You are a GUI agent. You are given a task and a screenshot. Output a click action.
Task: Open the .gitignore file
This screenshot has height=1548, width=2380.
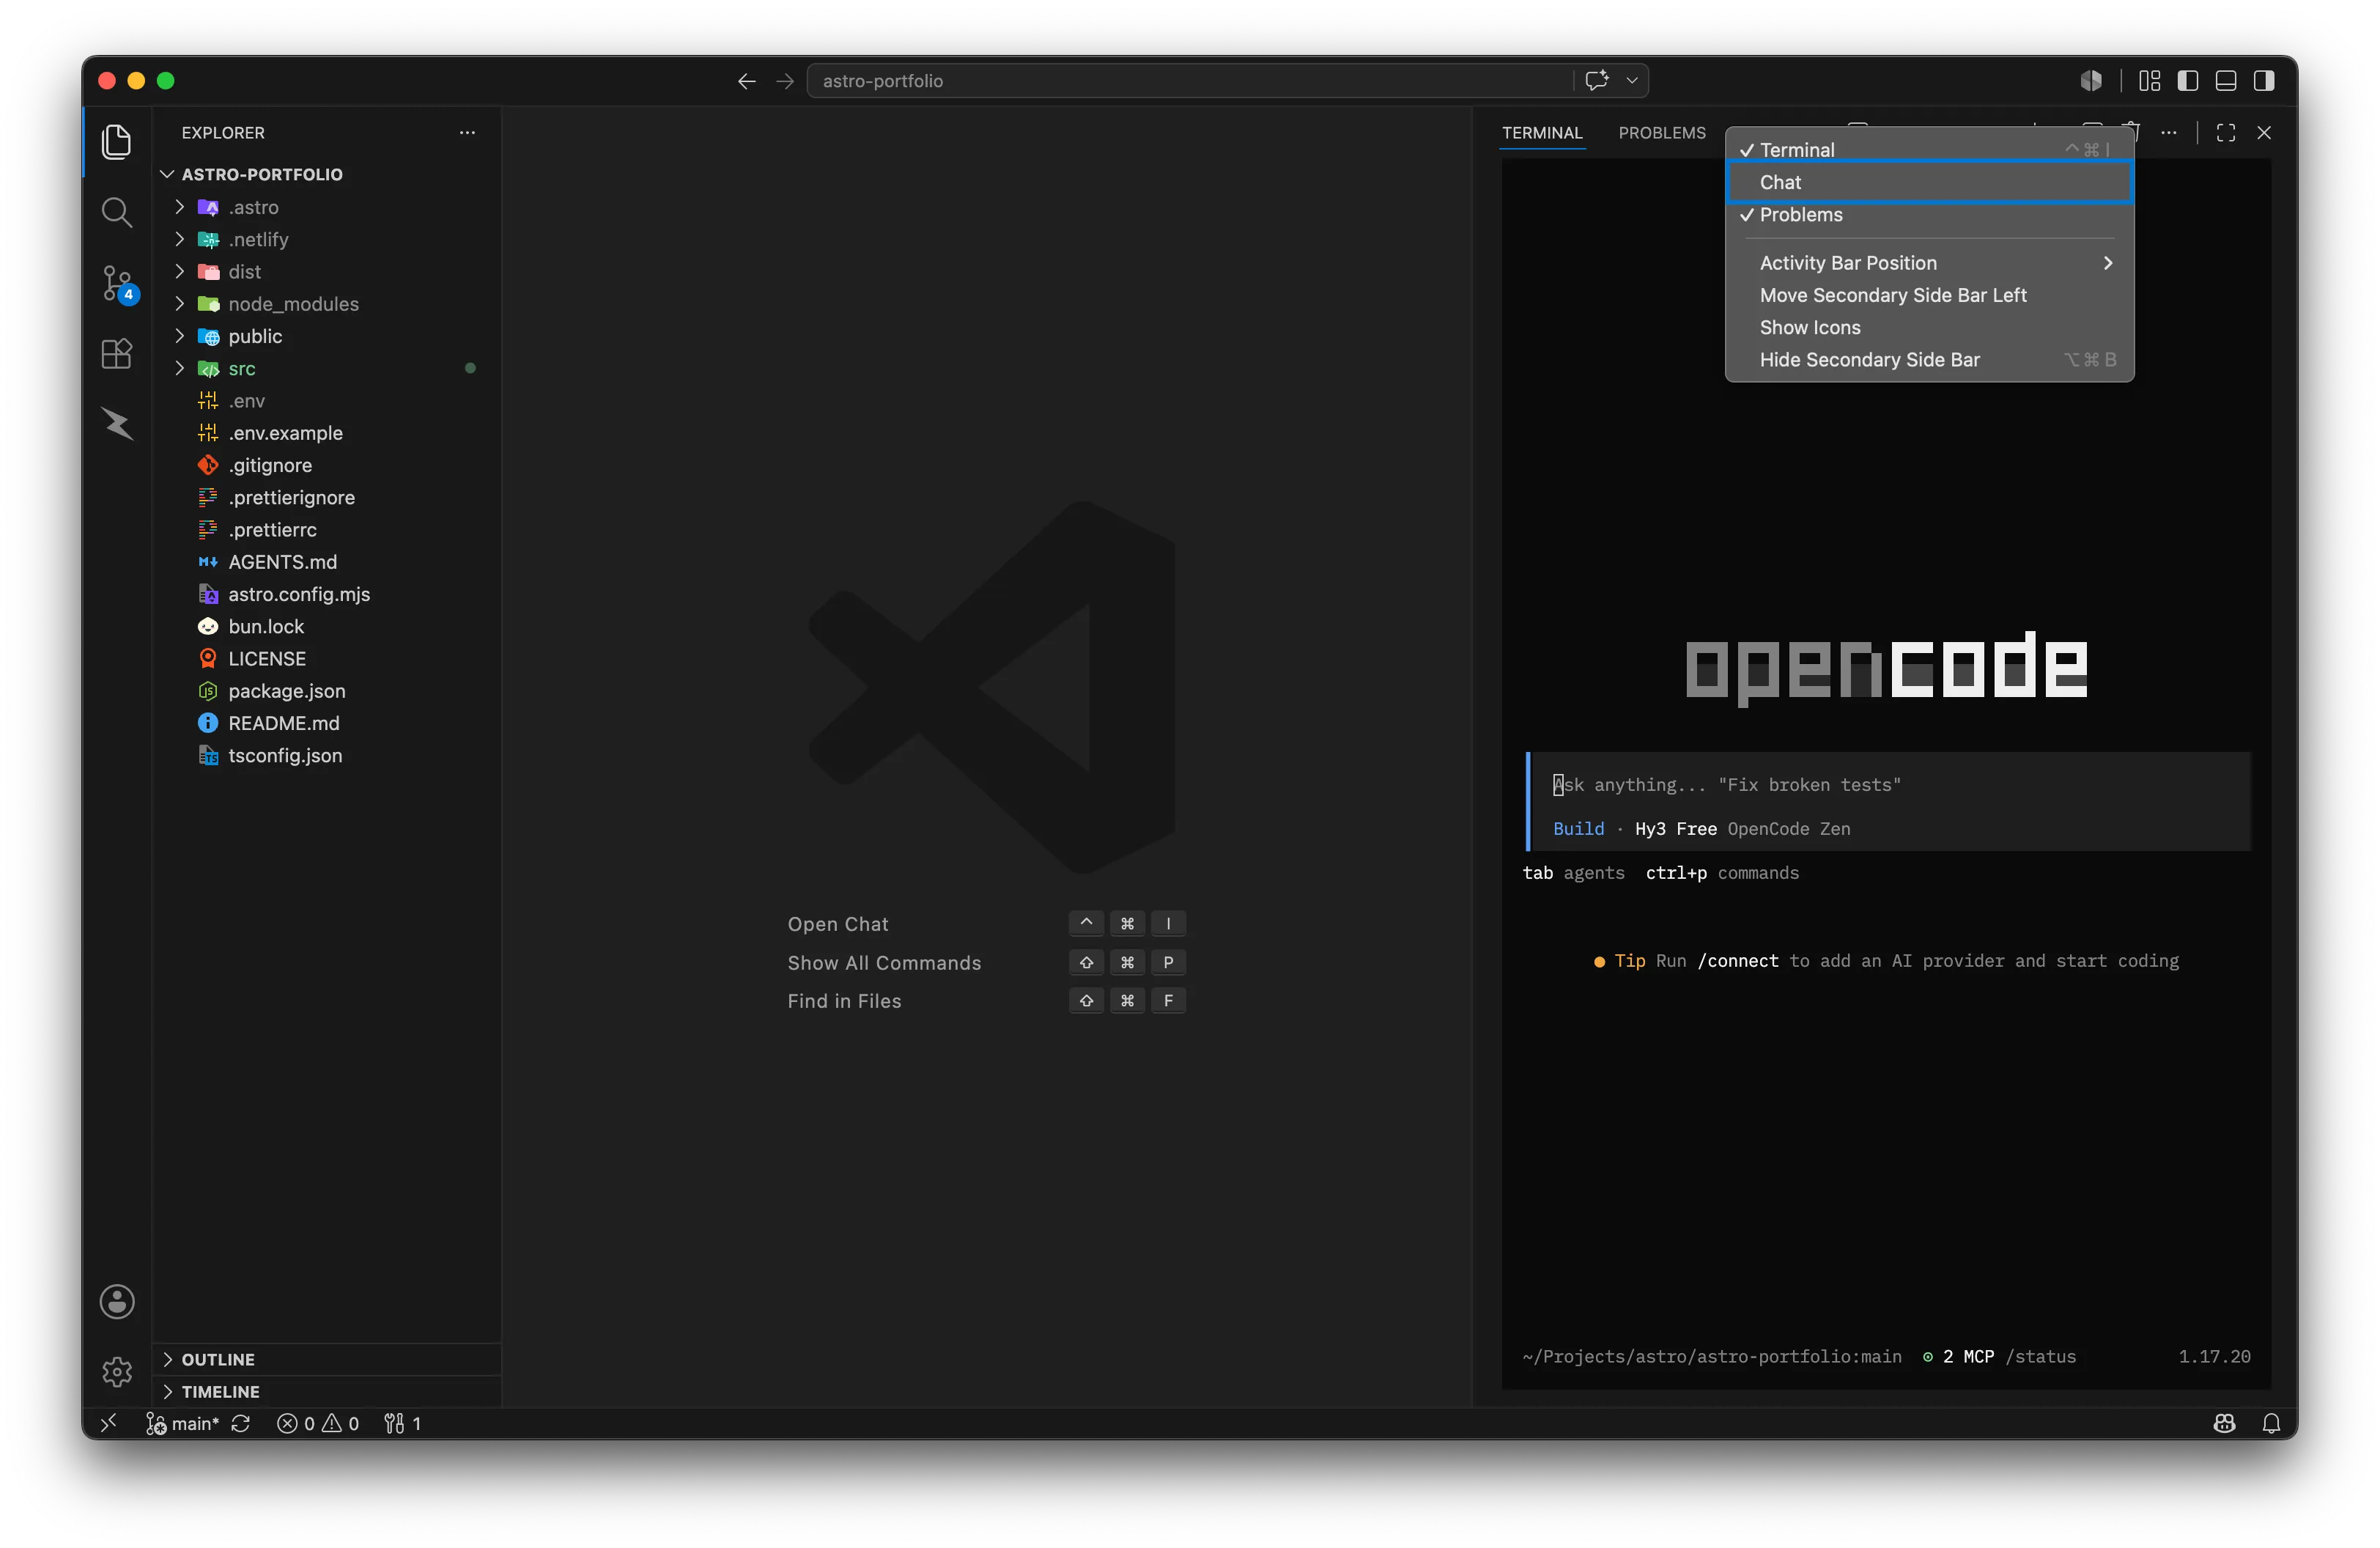[327, 465]
